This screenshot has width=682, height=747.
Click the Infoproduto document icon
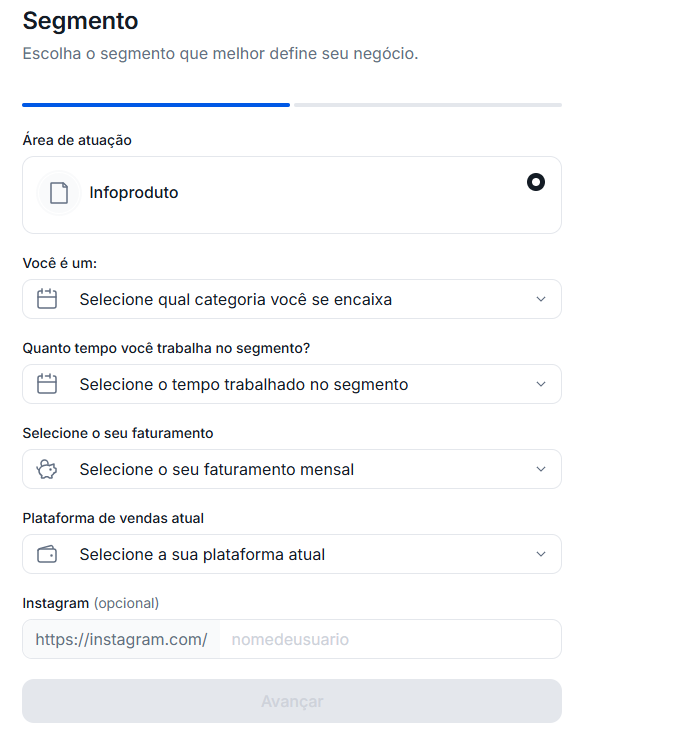59,193
